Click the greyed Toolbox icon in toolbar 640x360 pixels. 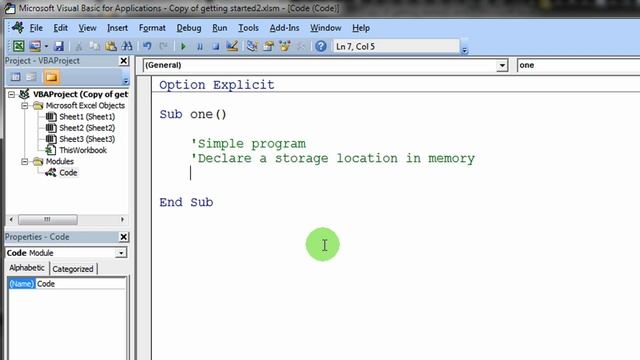pyautogui.click(x=300, y=46)
